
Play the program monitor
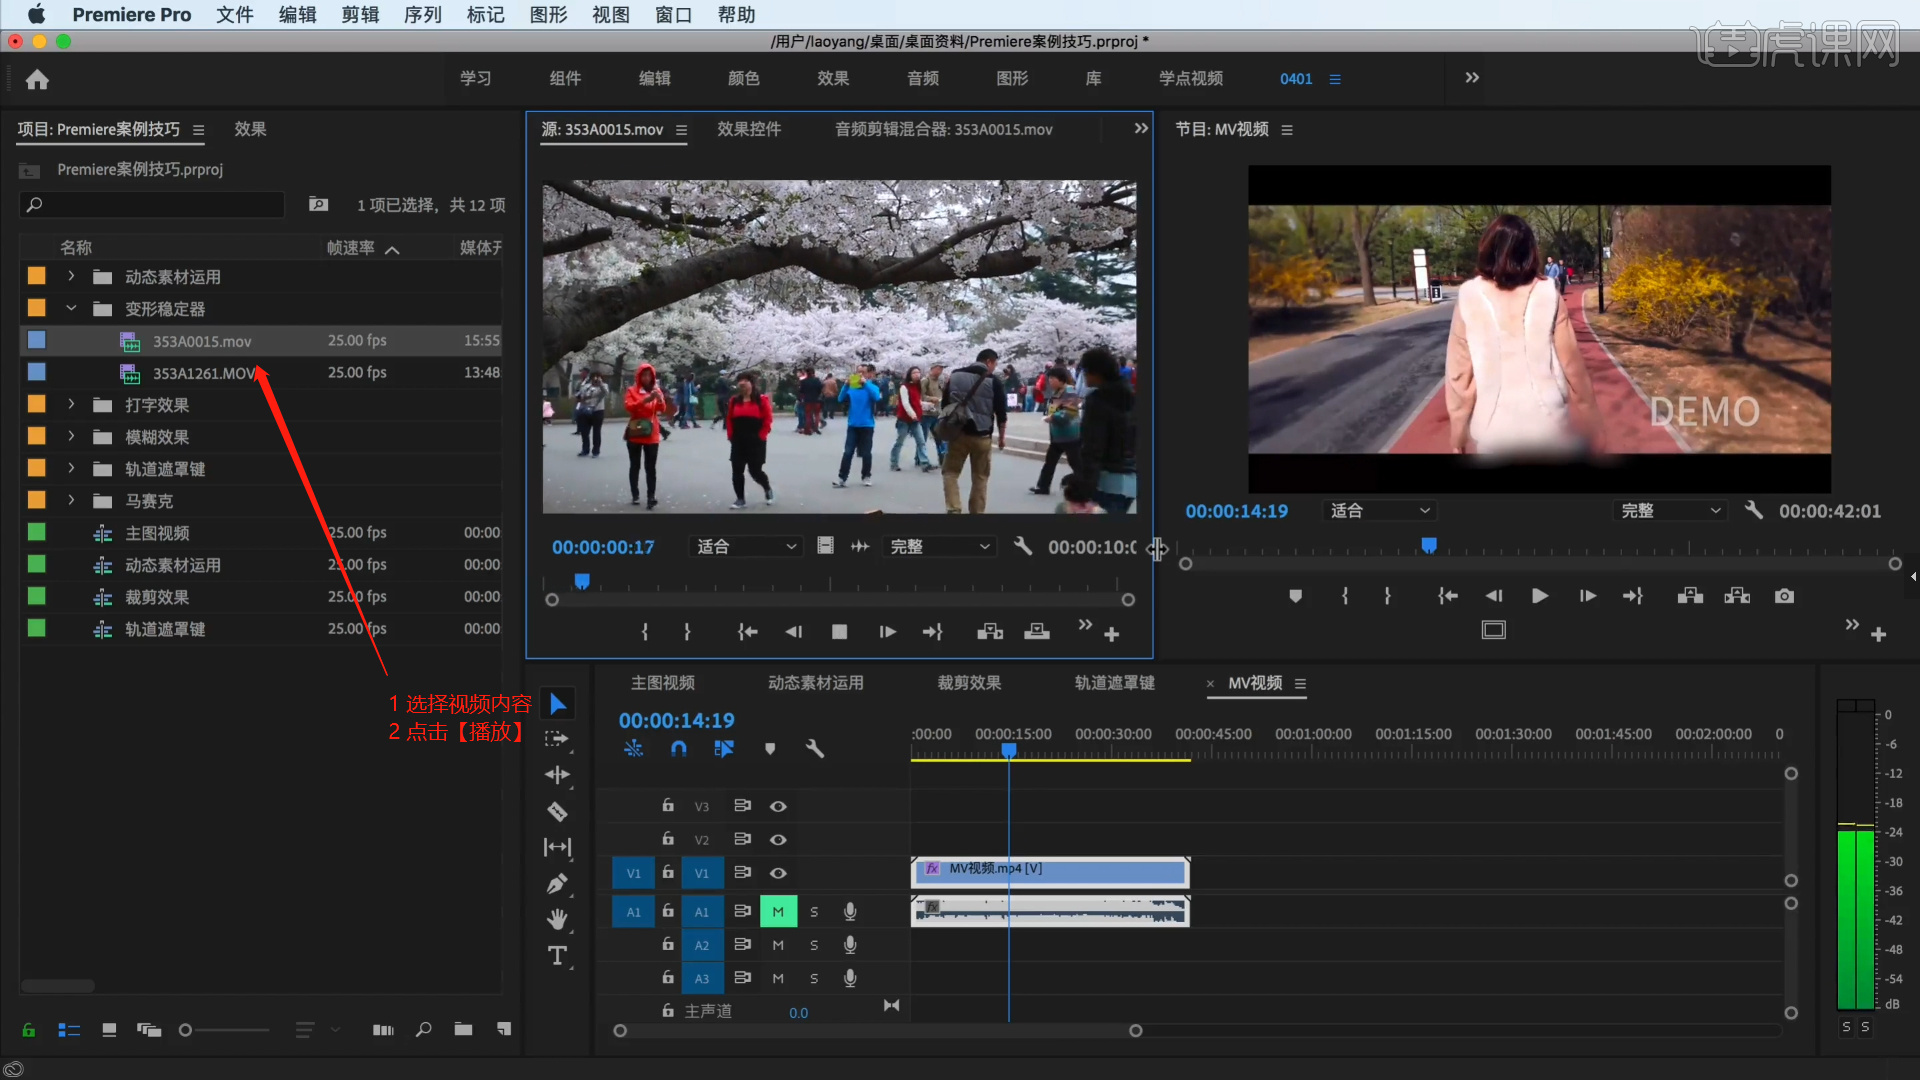pos(1539,596)
